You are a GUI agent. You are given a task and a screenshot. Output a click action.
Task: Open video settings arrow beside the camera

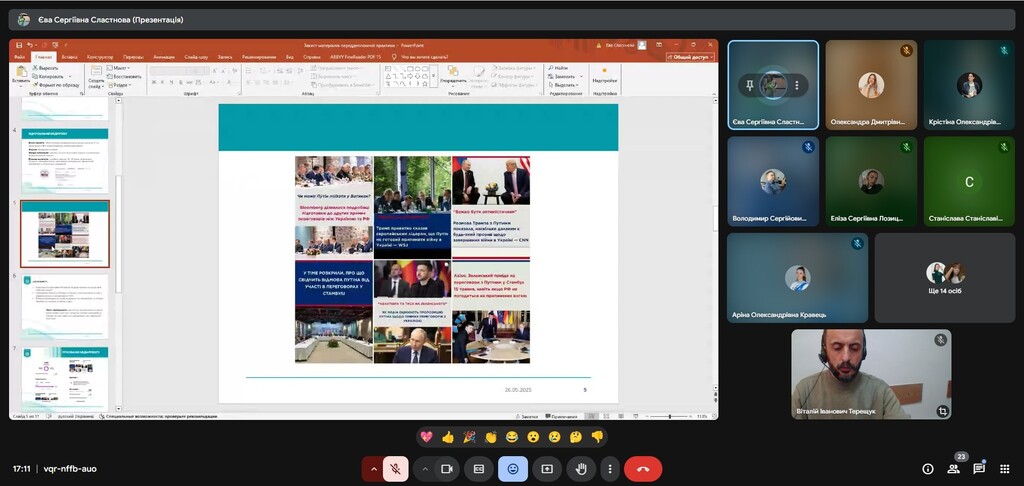pos(425,468)
